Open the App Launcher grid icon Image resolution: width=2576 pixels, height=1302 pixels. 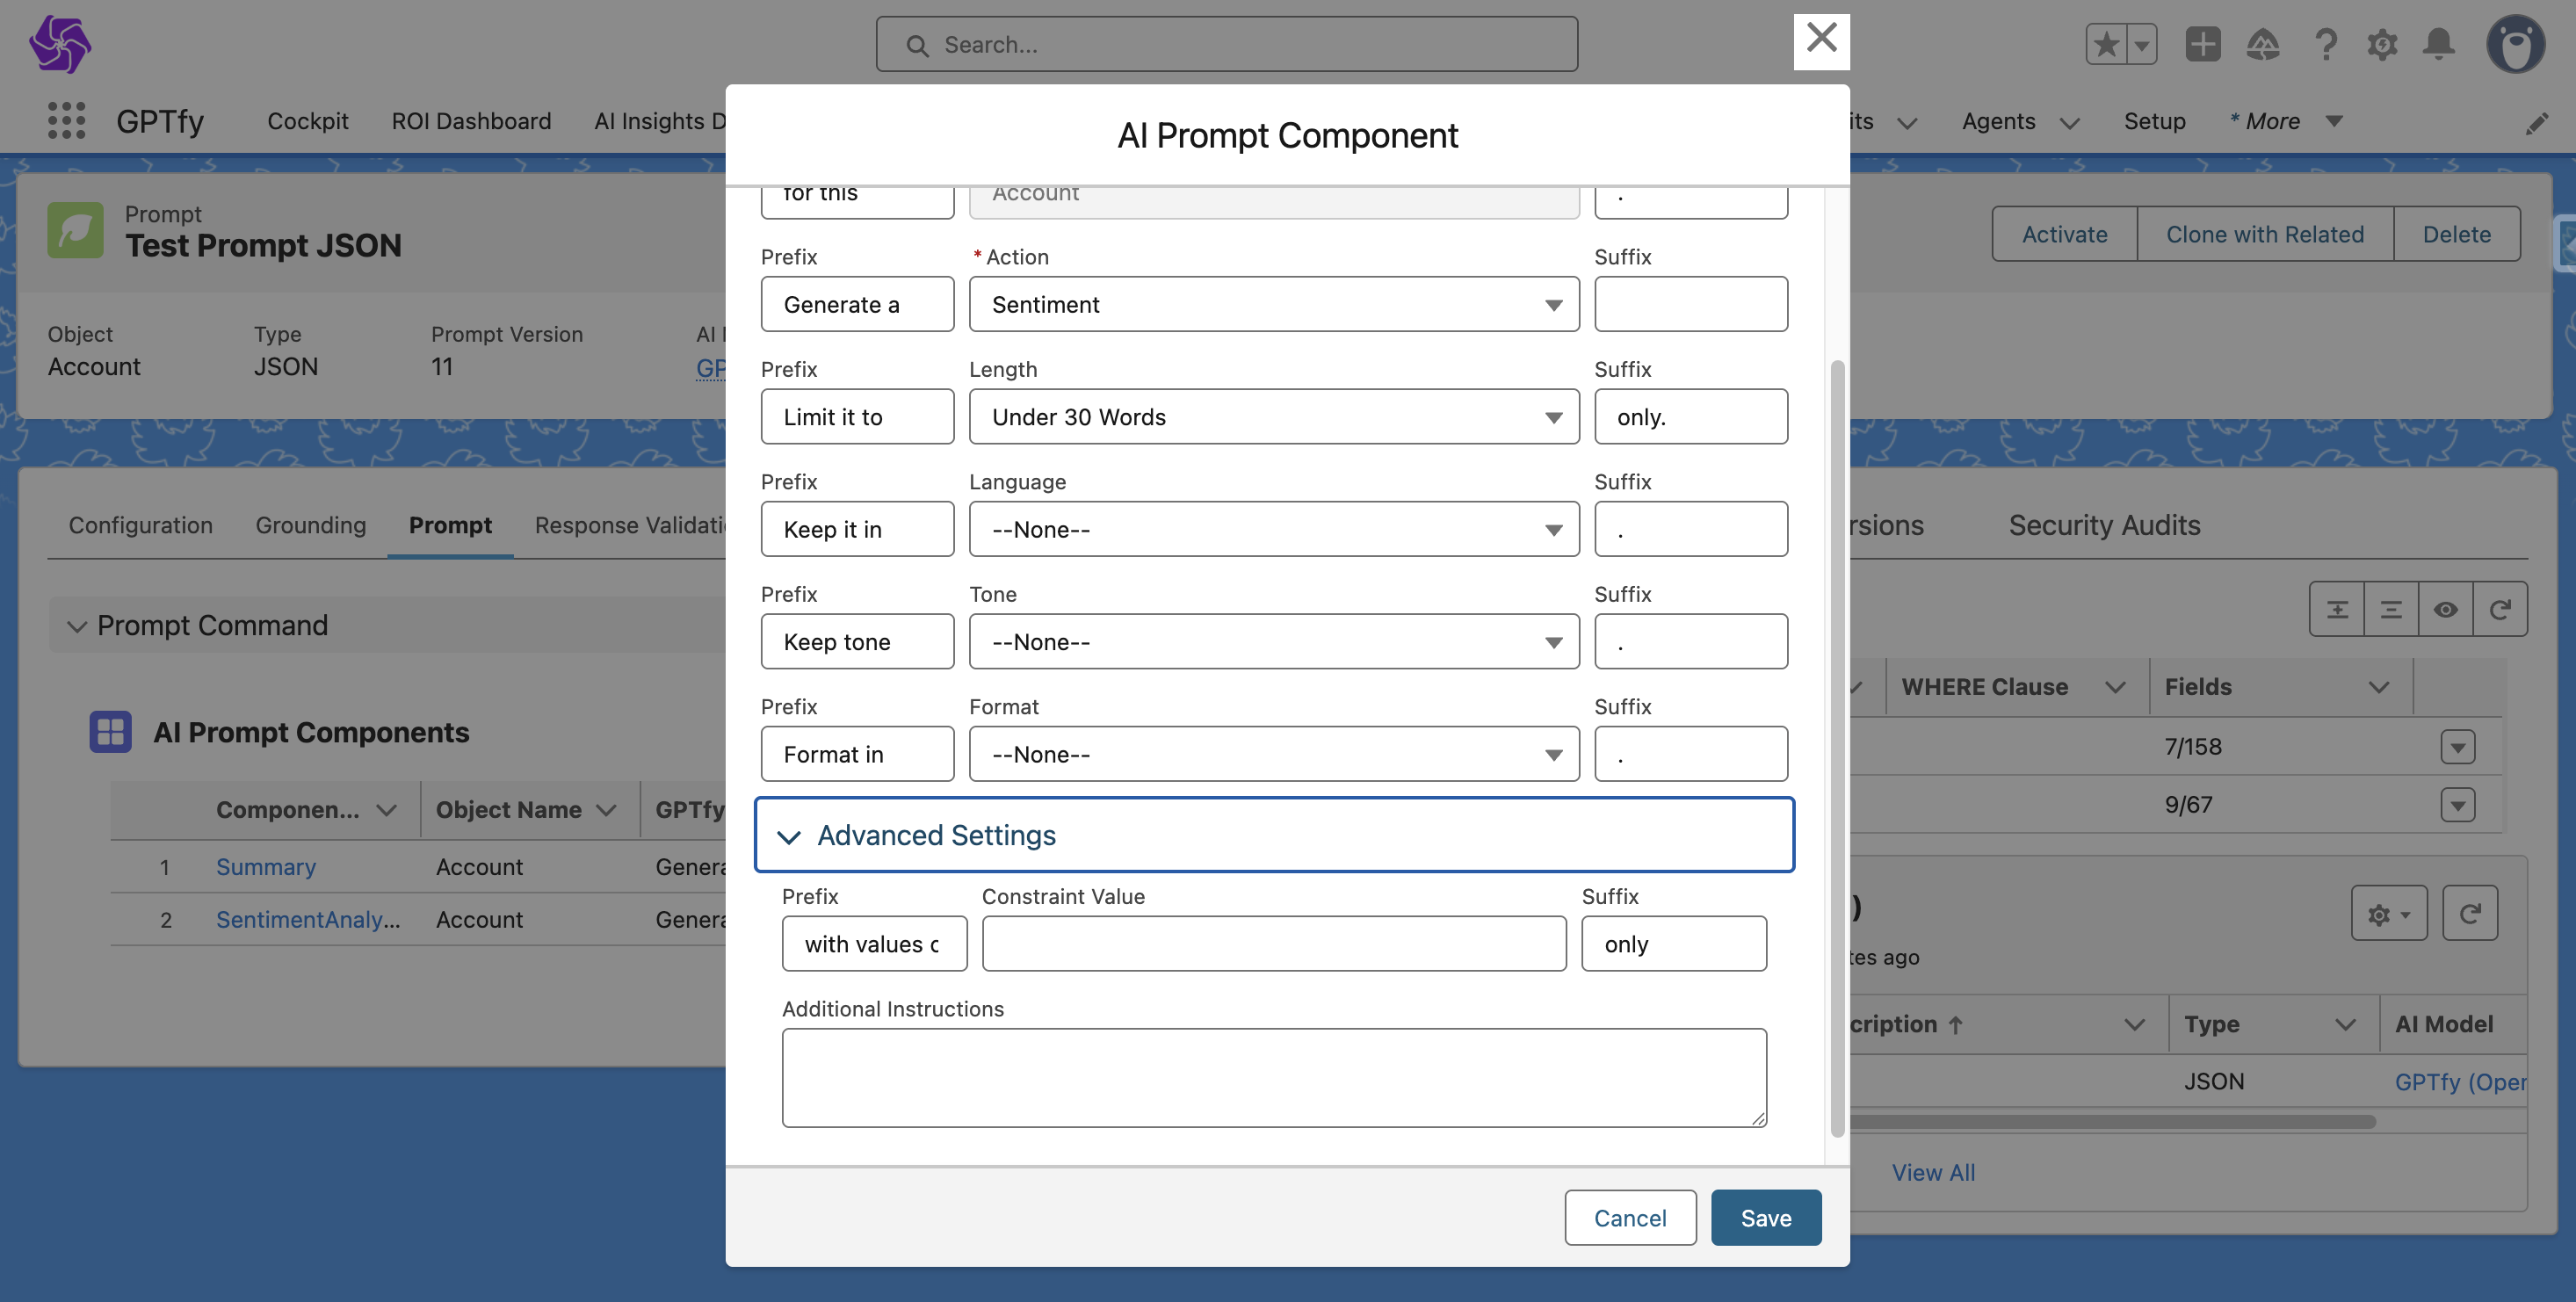pyautogui.click(x=66, y=121)
